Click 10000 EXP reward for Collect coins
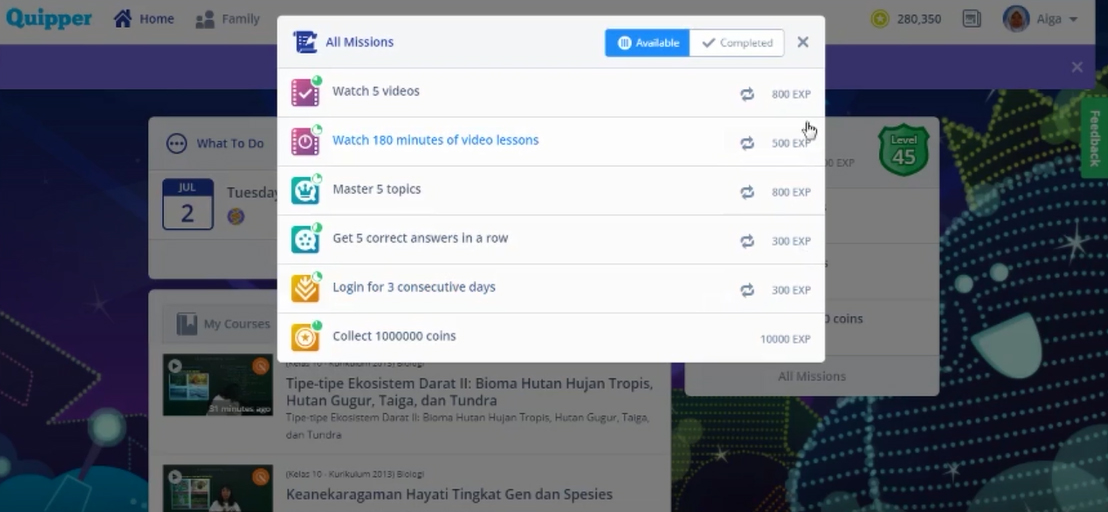Viewport: 1108px width, 512px height. point(785,339)
